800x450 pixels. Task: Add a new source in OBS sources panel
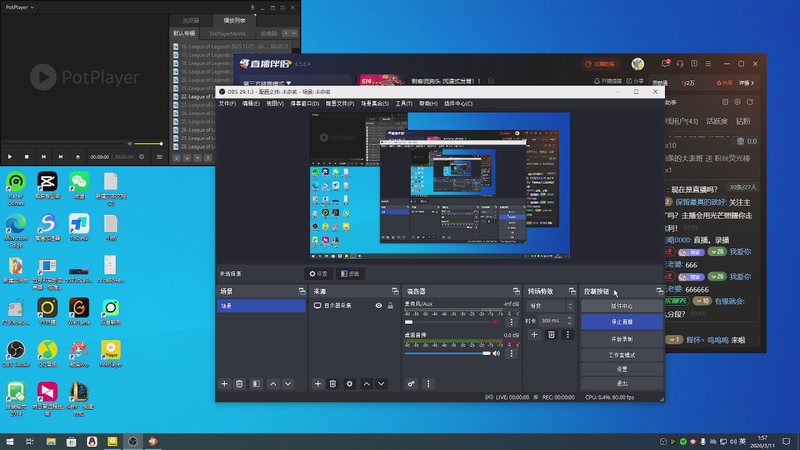[318, 384]
